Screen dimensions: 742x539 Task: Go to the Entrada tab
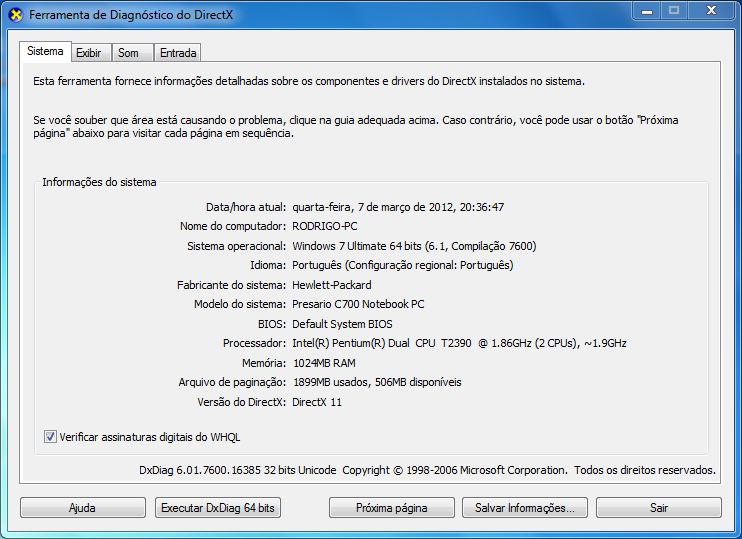(178, 52)
